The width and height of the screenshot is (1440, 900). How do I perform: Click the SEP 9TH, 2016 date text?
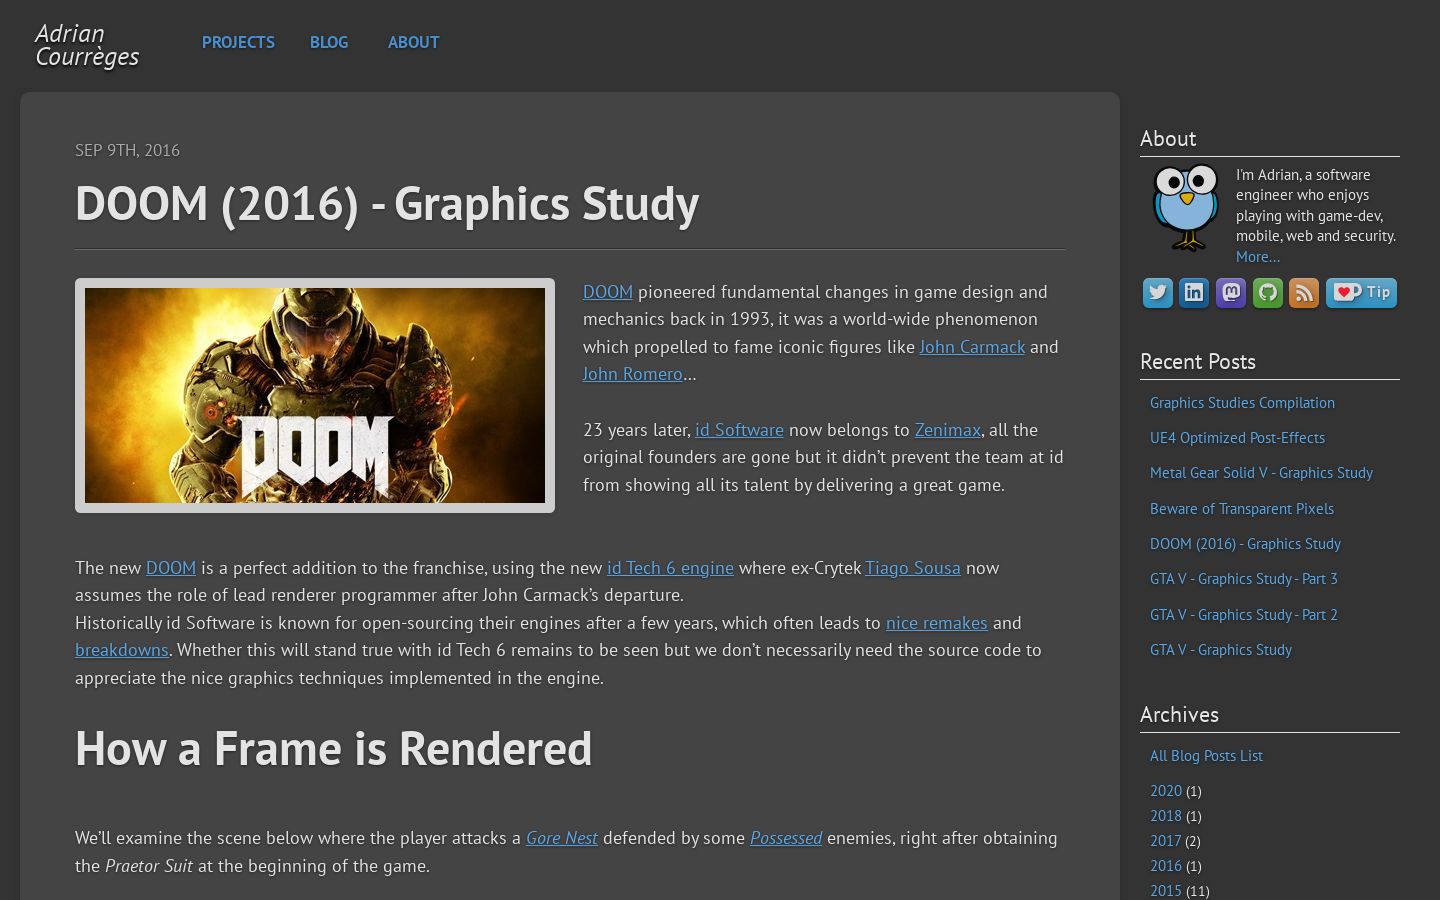[x=127, y=150]
